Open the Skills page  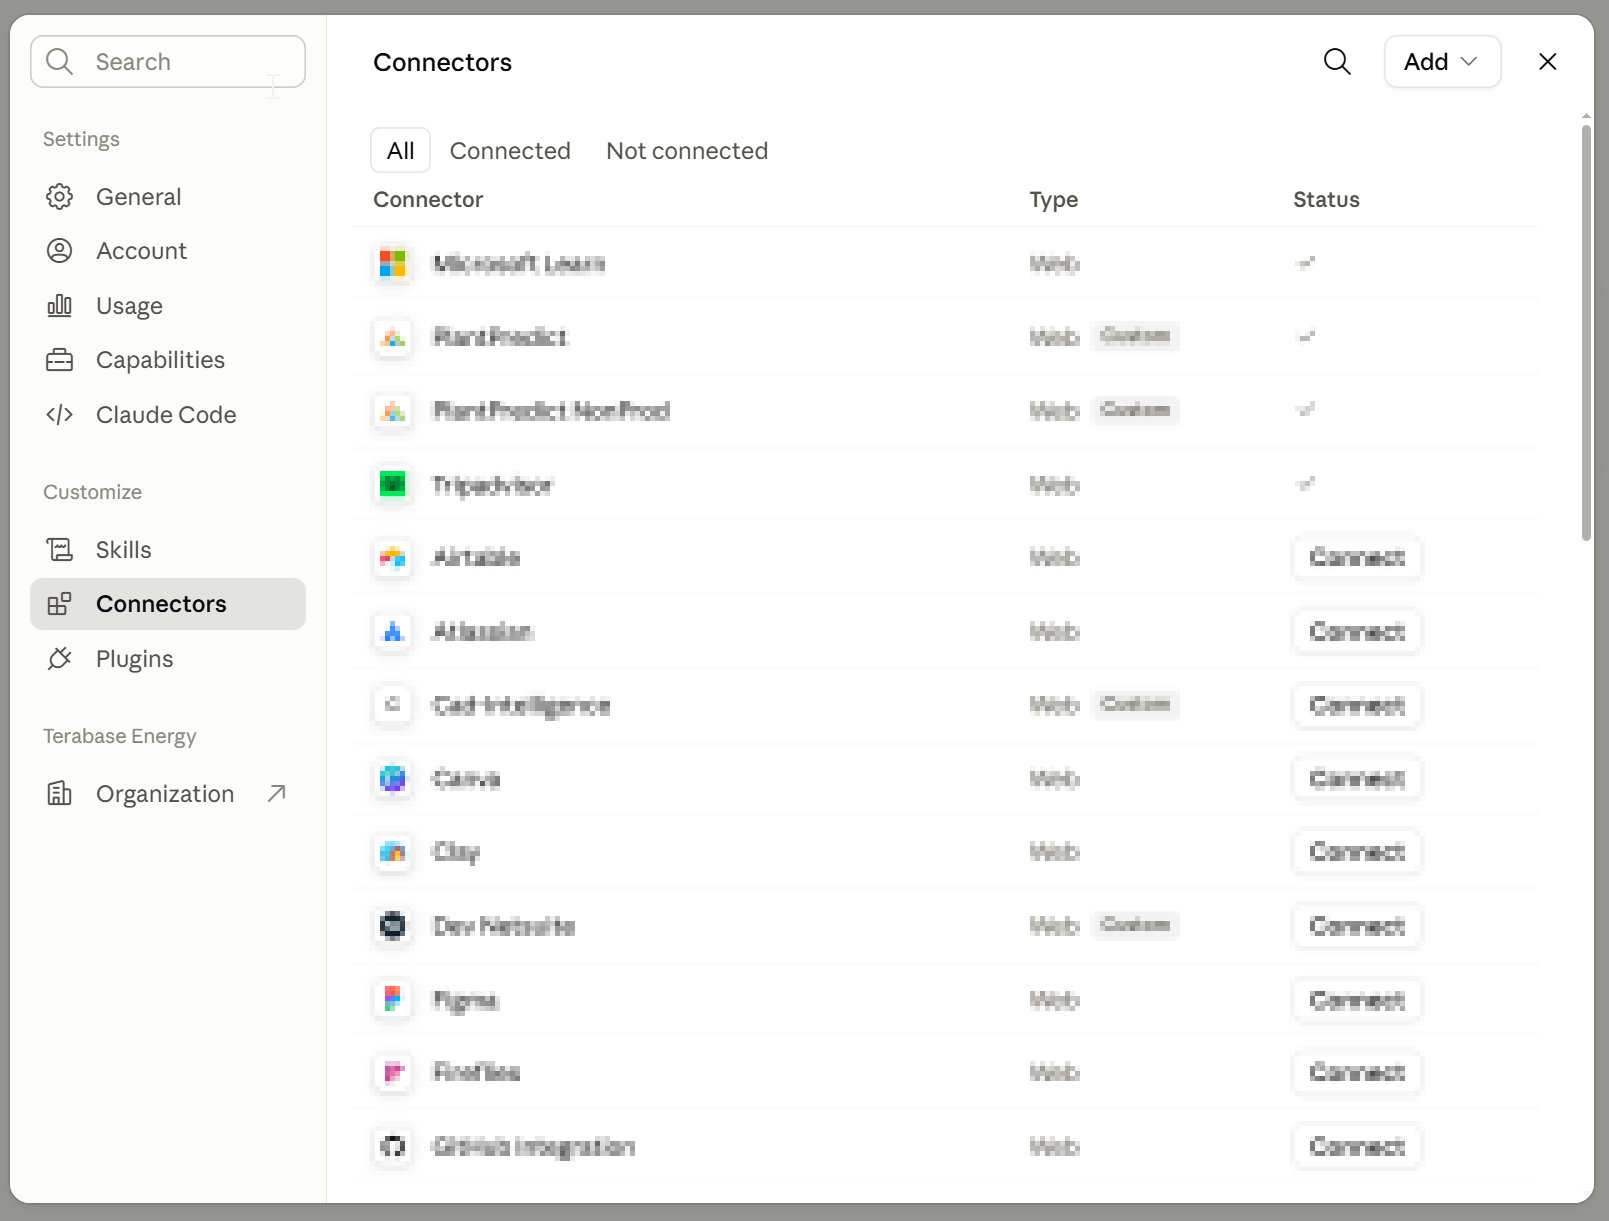[x=168, y=550]
